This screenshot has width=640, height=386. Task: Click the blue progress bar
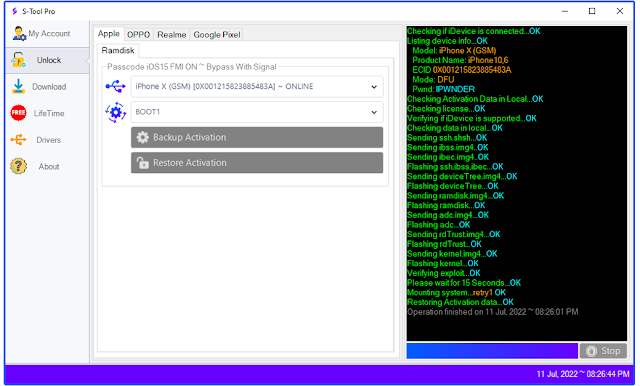[492, 351]
